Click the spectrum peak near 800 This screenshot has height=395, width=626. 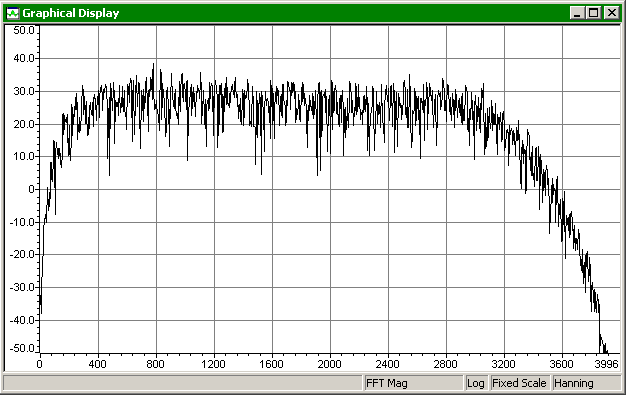point(153,65)
